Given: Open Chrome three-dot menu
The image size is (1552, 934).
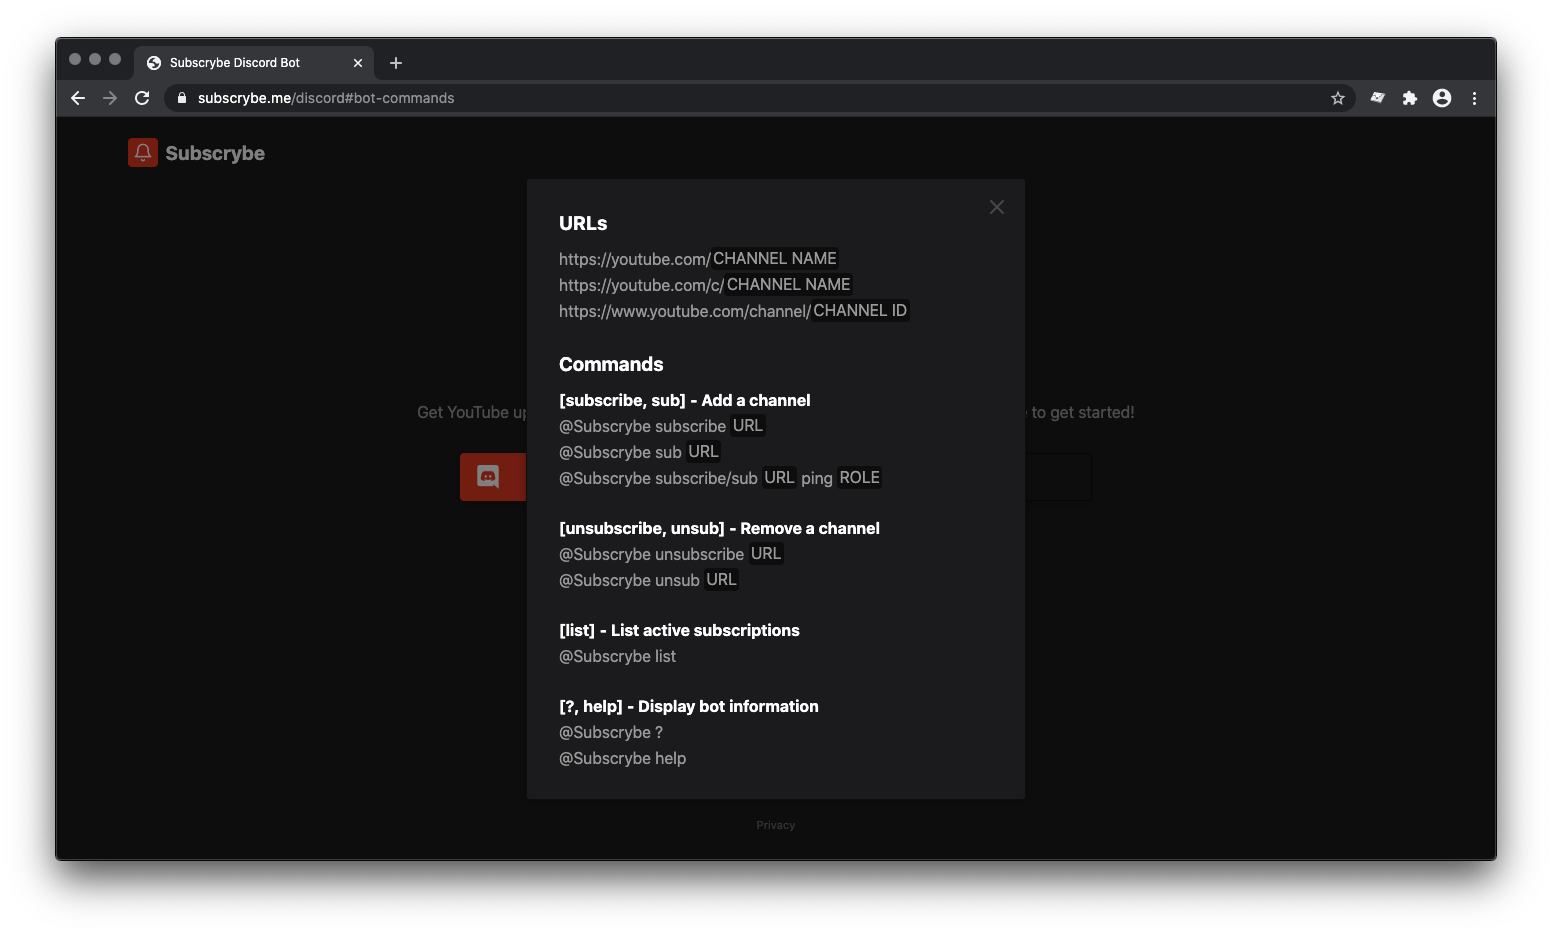Looking at the screenshot, I should (x=1474, y=98).
